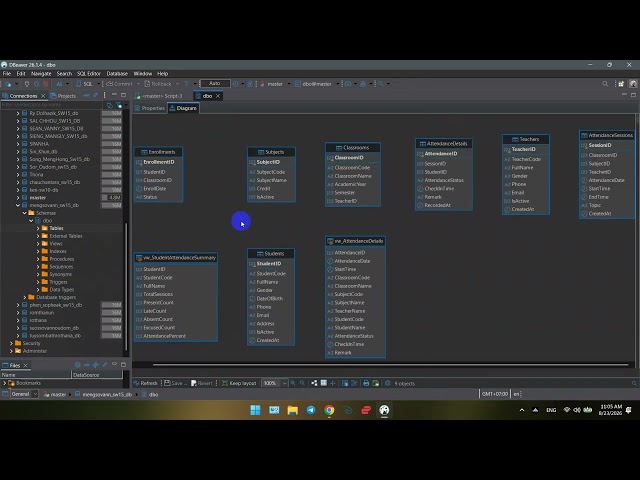Select the Diagram tab
This screenshot has width=640, height=480.
183,108
